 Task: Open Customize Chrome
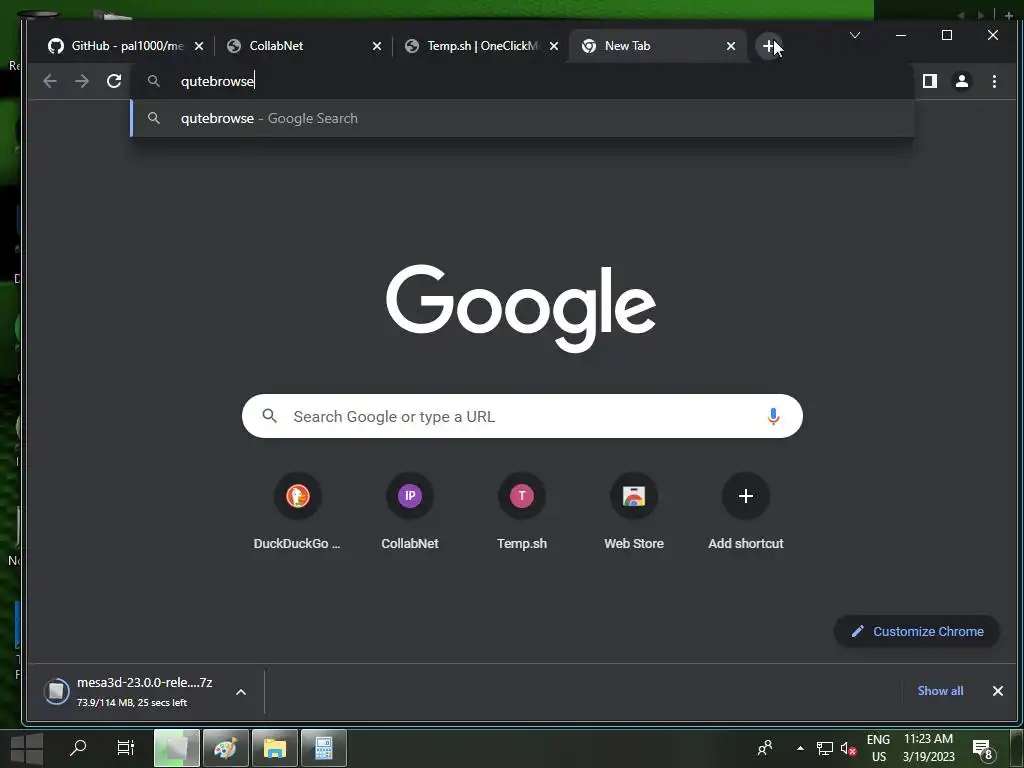pyautogui.click(x=917, y=632)
